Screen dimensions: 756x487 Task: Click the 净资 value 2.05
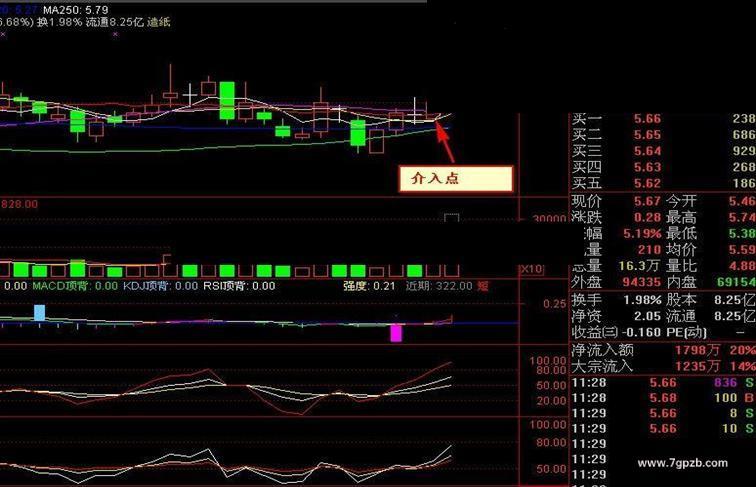[647, 316]
